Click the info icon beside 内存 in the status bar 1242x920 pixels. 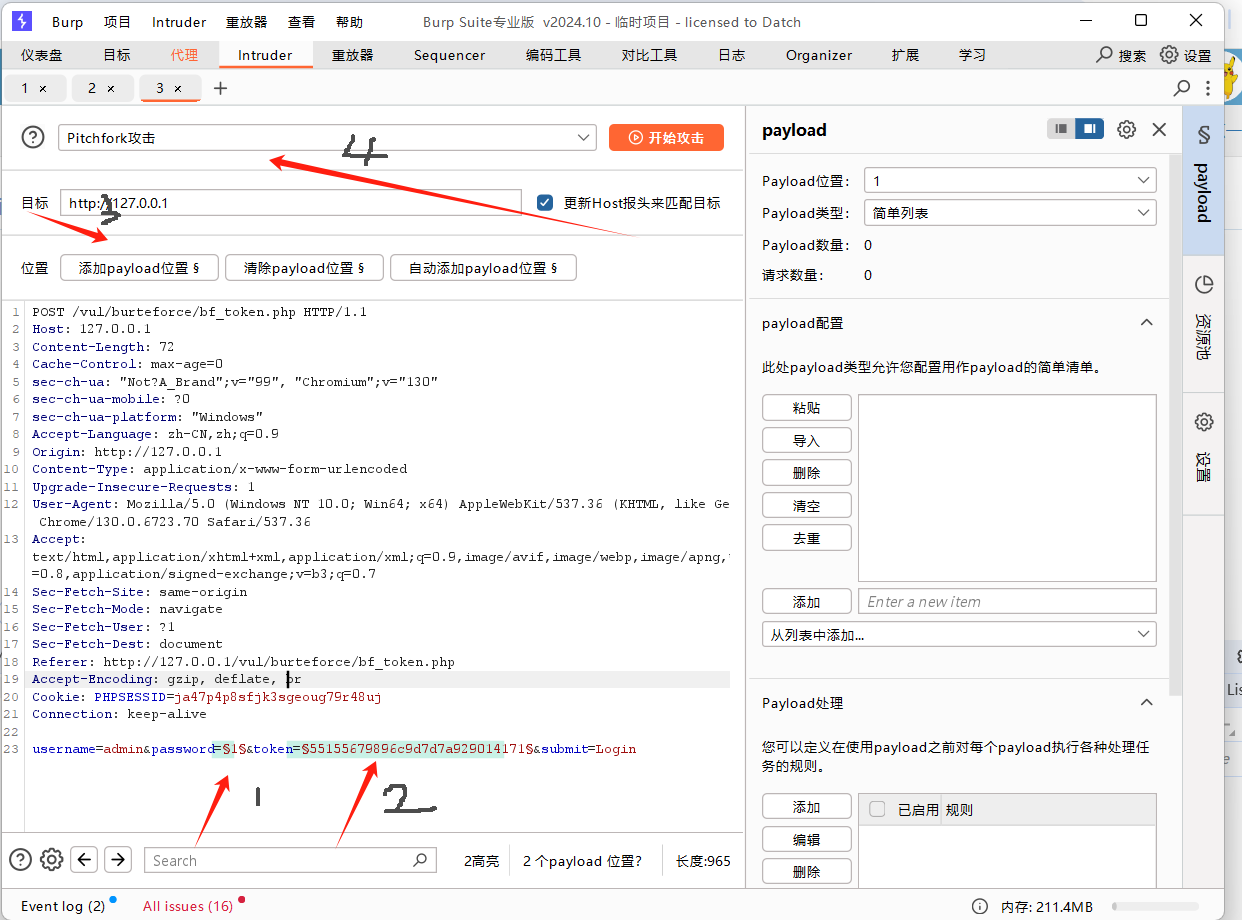pos(980,906)
